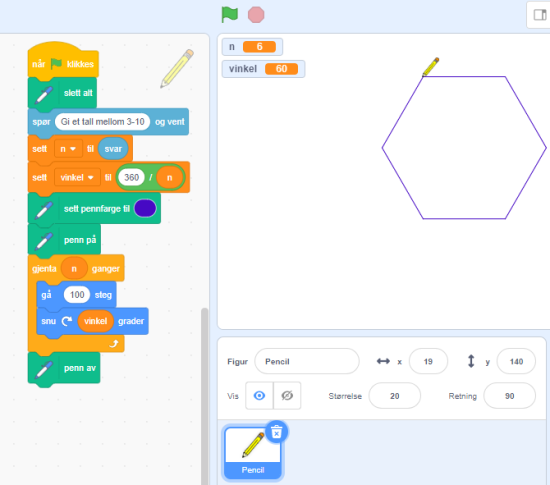Click the pen icon on the 'slett alt' block

pos(43,94)
